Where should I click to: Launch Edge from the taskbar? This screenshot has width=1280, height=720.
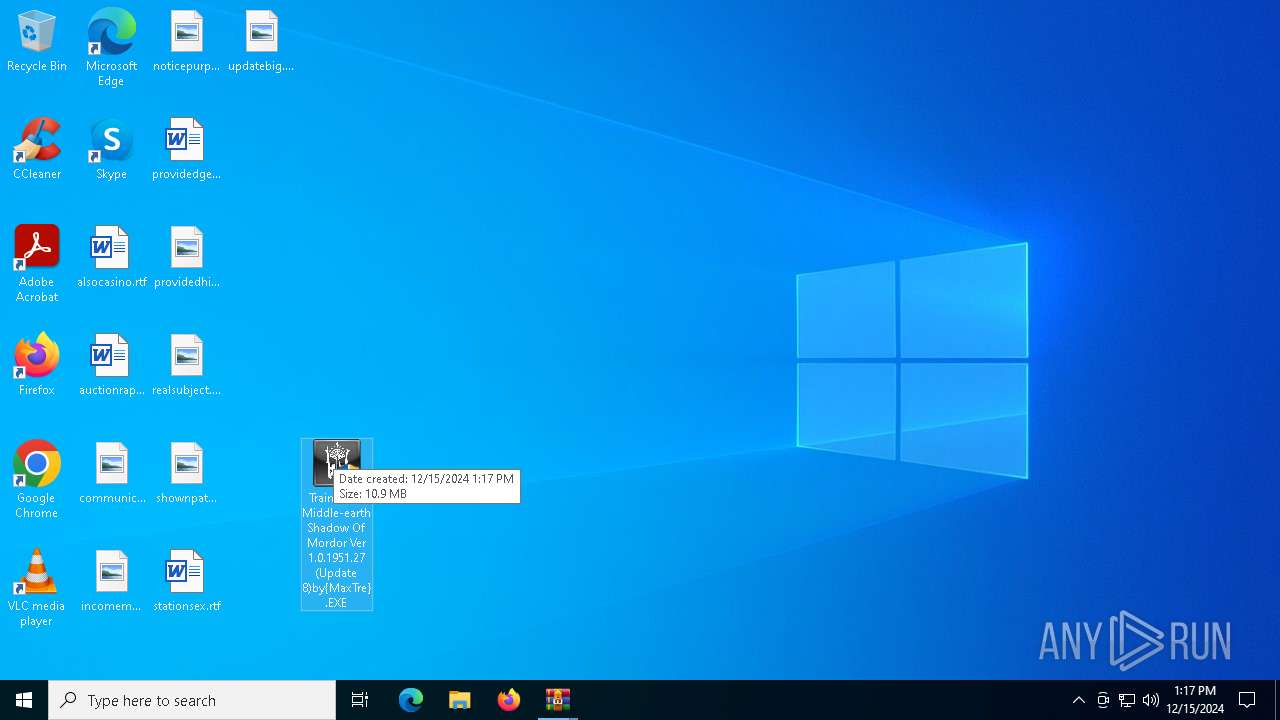[411, 700]
